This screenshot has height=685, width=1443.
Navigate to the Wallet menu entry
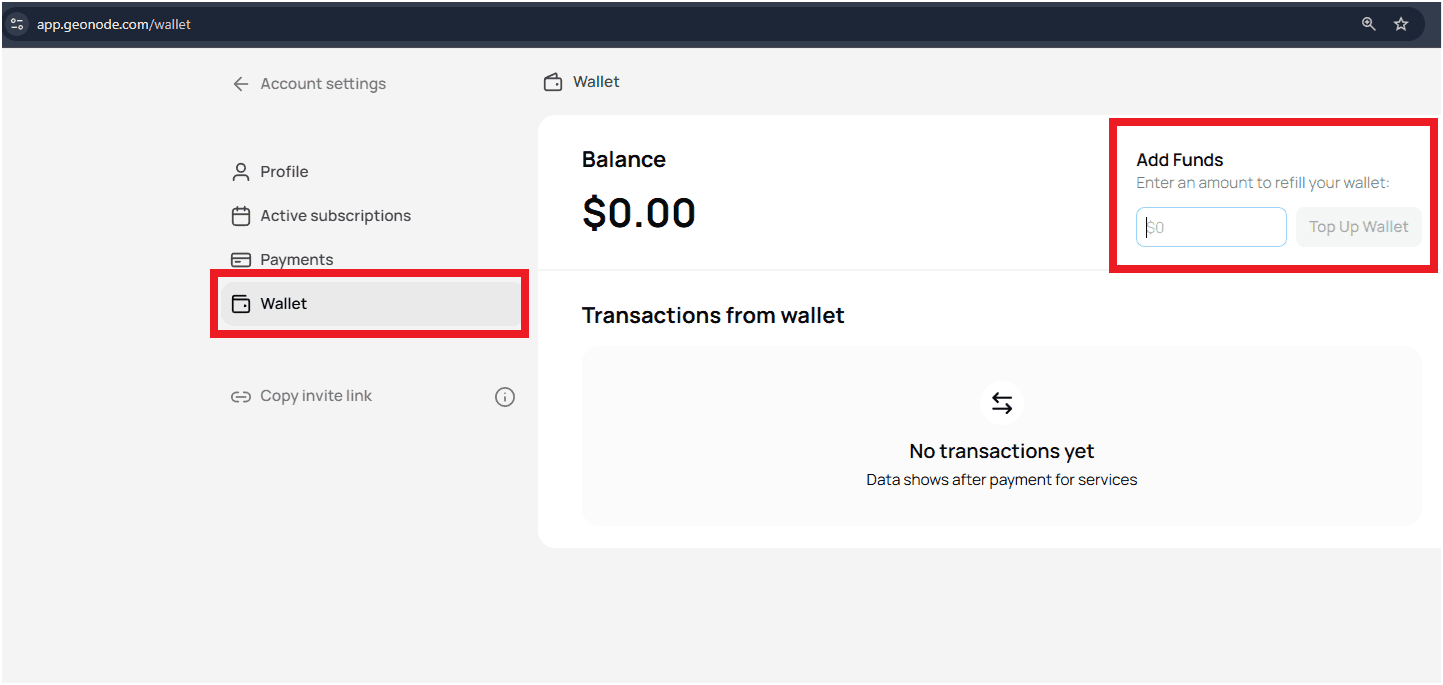tap(284, 303)
